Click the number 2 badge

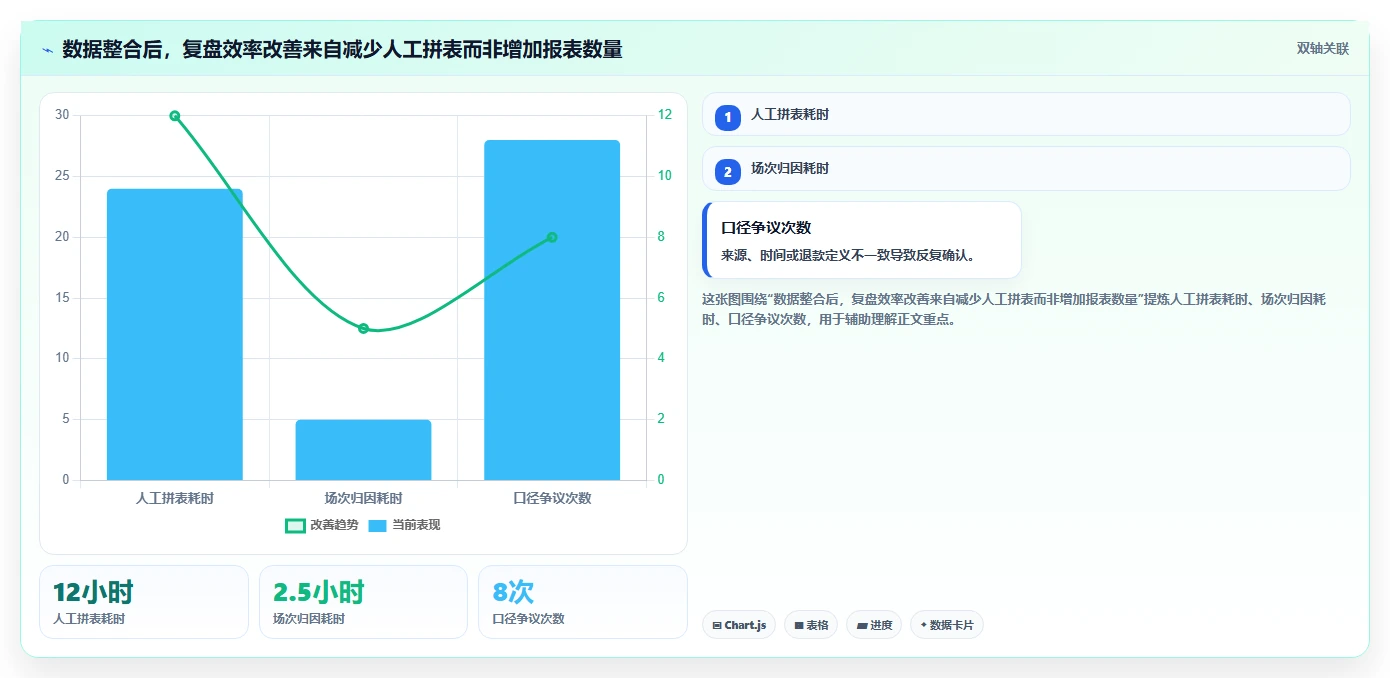coord(728,171)
